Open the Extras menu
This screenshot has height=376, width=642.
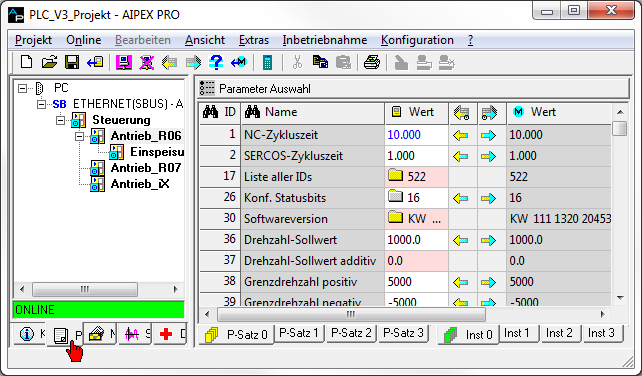[254, 40]
